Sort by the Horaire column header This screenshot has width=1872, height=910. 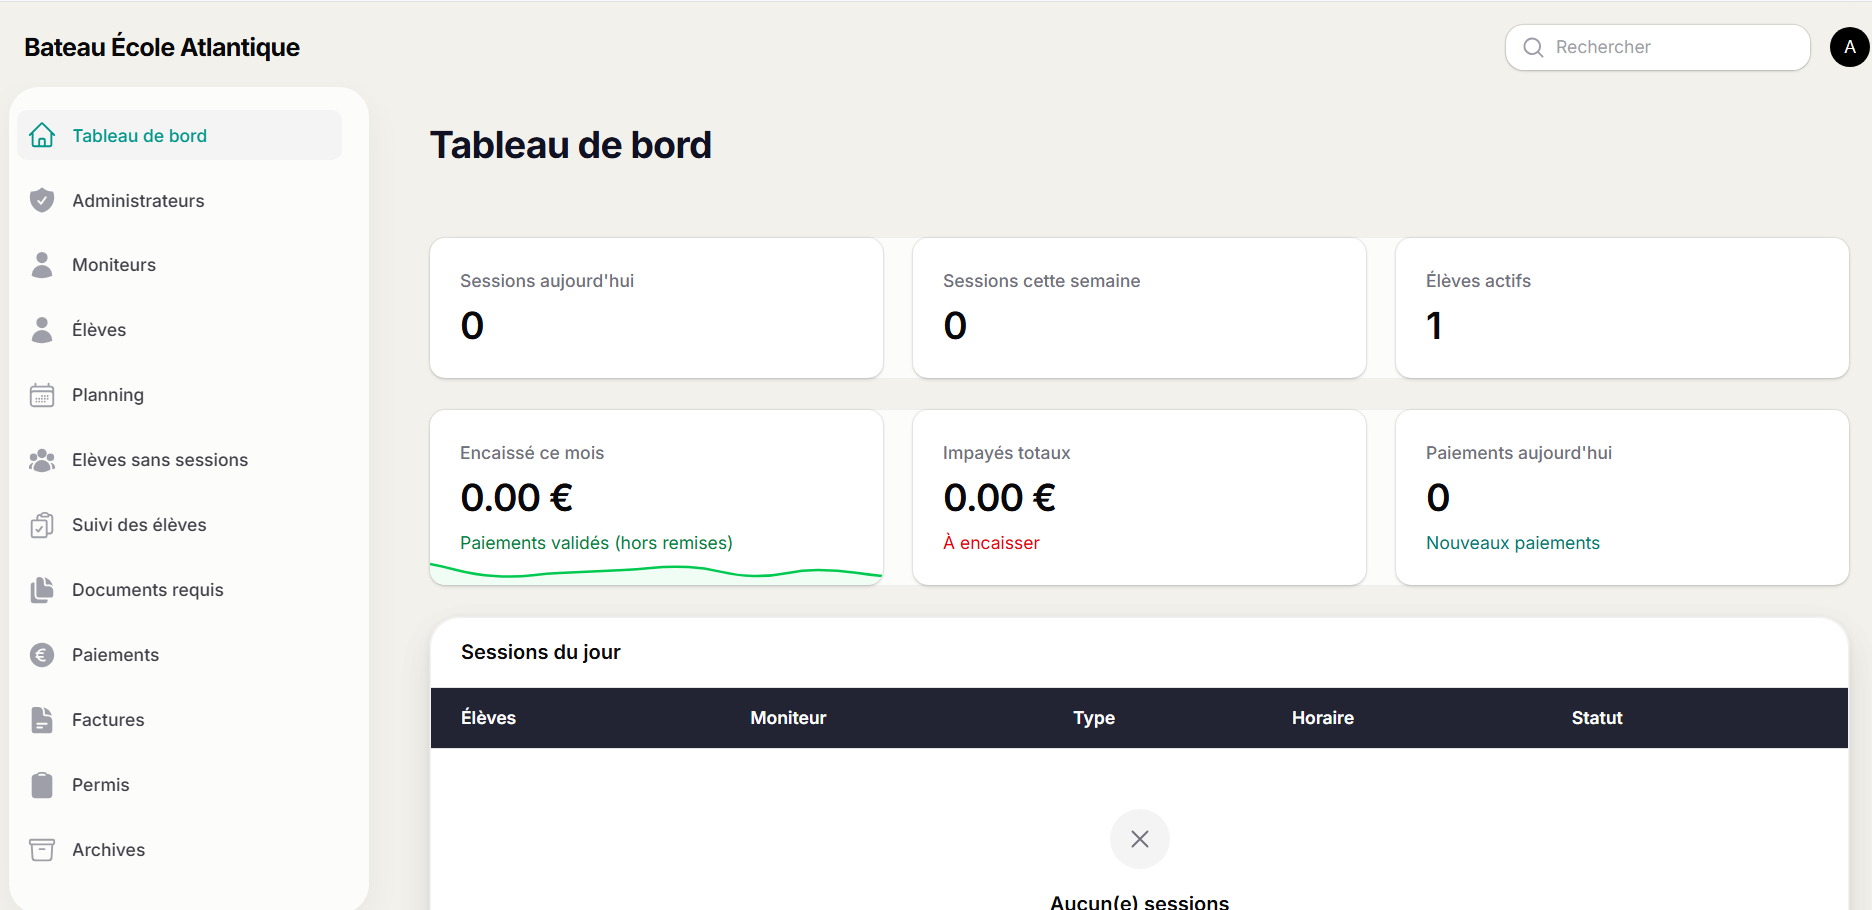tap(1322, 718)
